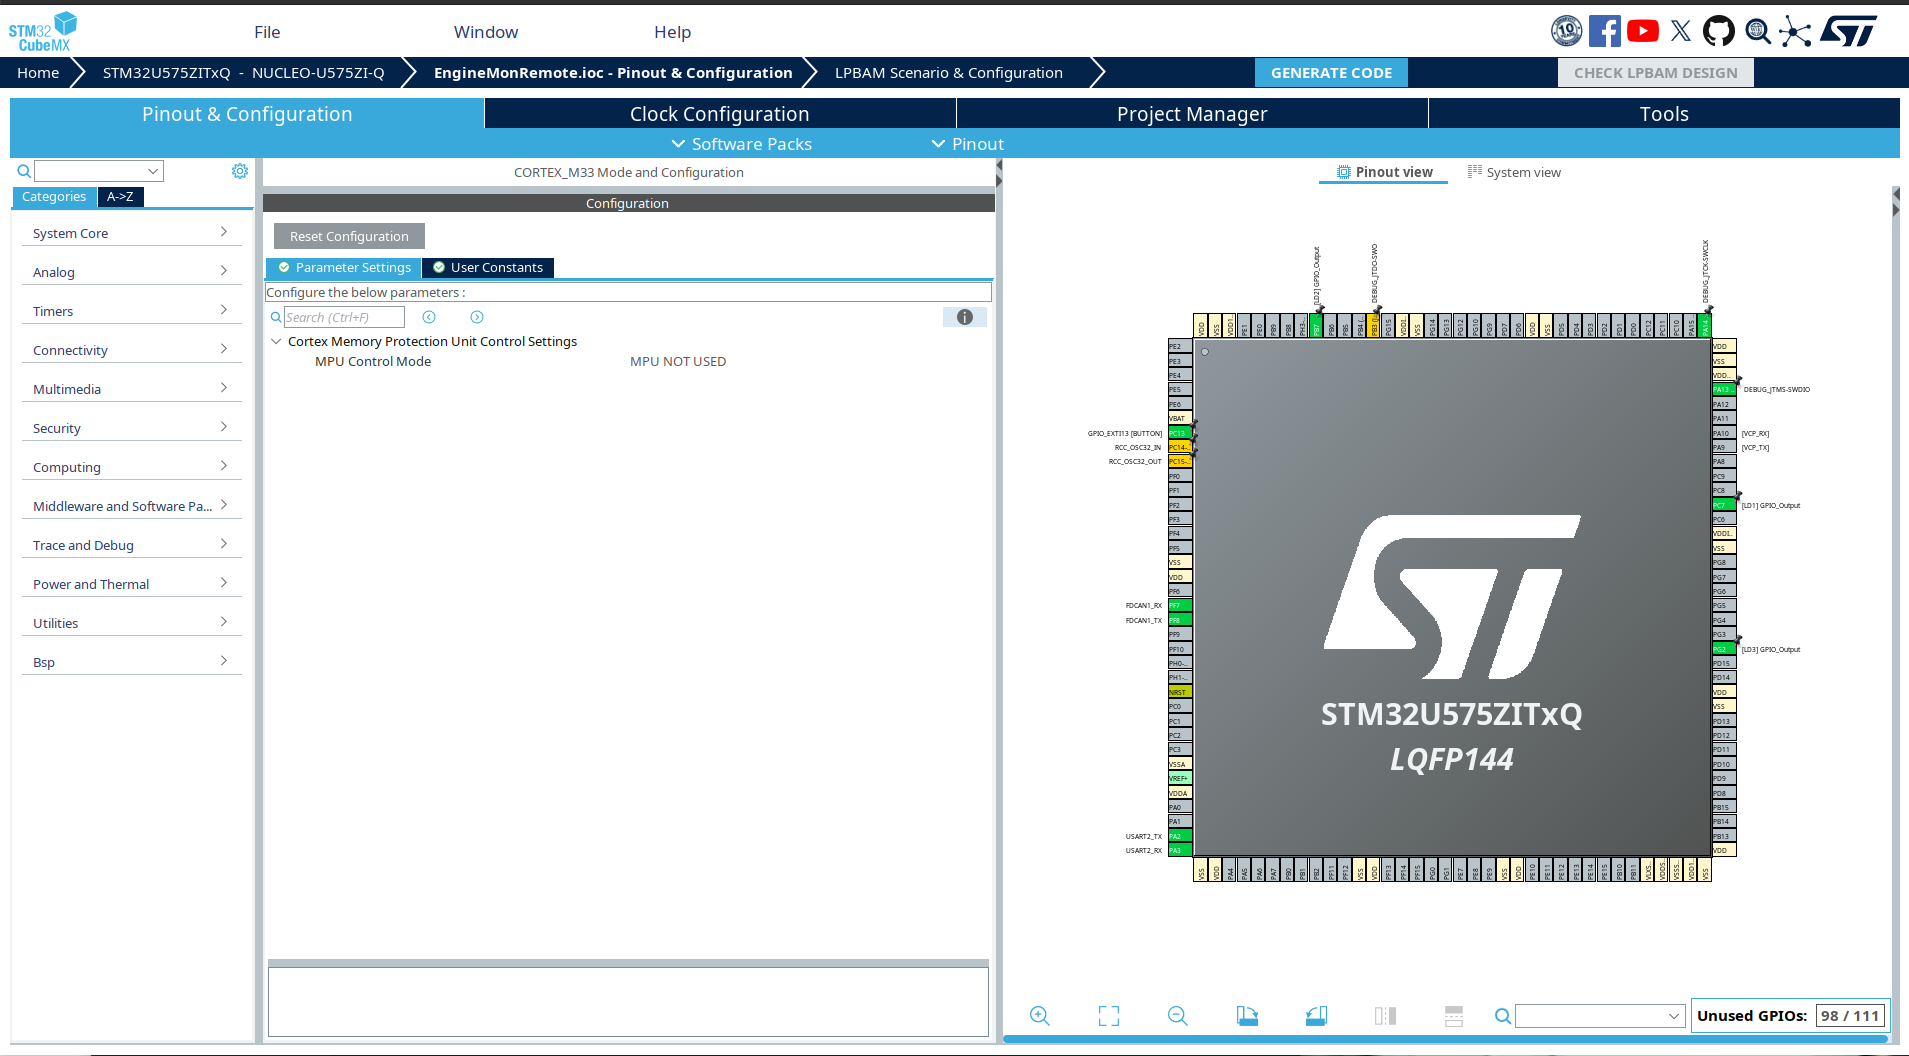Click the best fit icon below the pinout view

1108,1015
